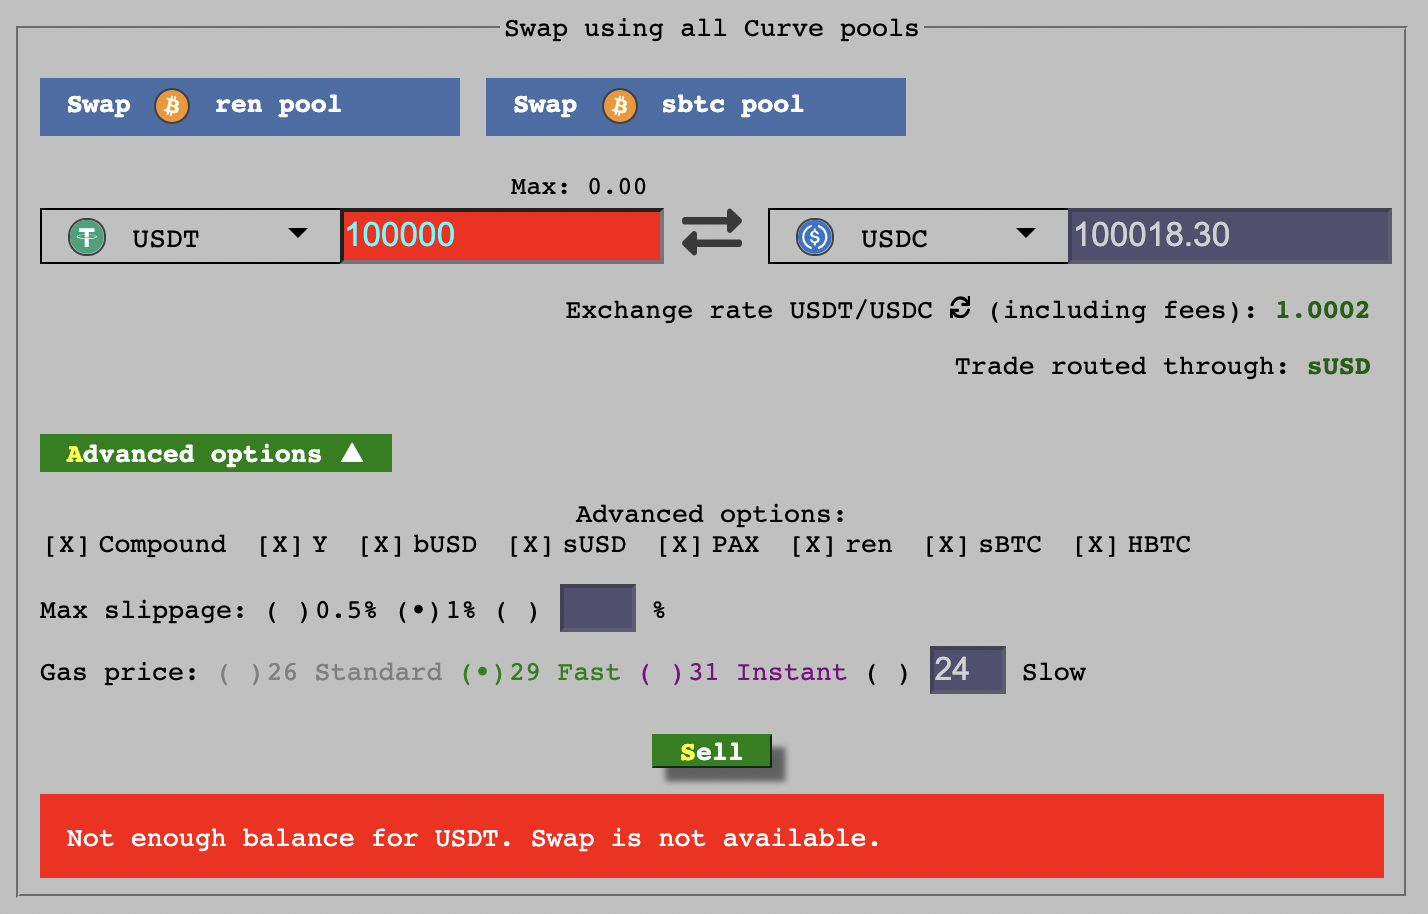Open the Swap sbtc pool page

click(695, 106)
